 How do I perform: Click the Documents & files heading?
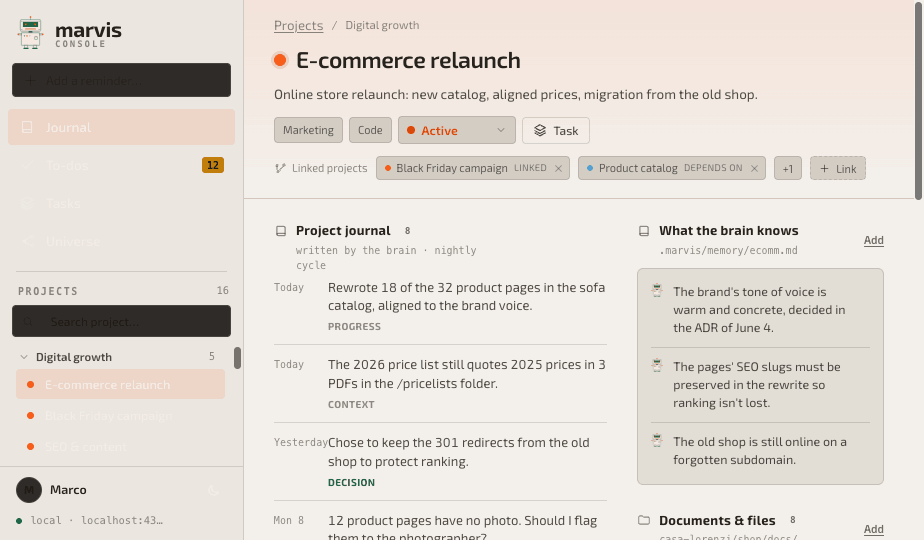click(x=717, y=521)
